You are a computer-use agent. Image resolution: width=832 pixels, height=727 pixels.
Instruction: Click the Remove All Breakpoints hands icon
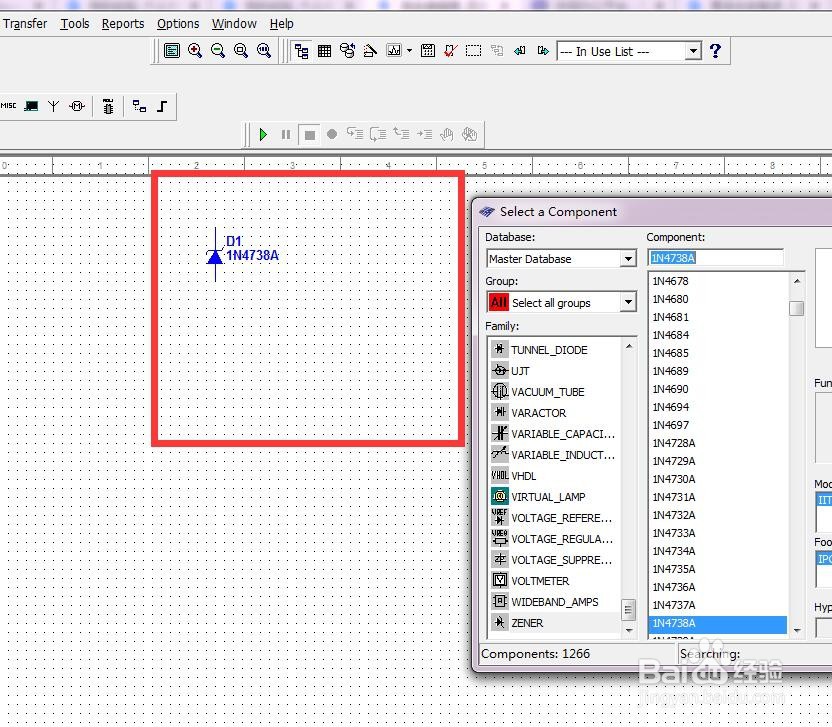coord(470,134)
